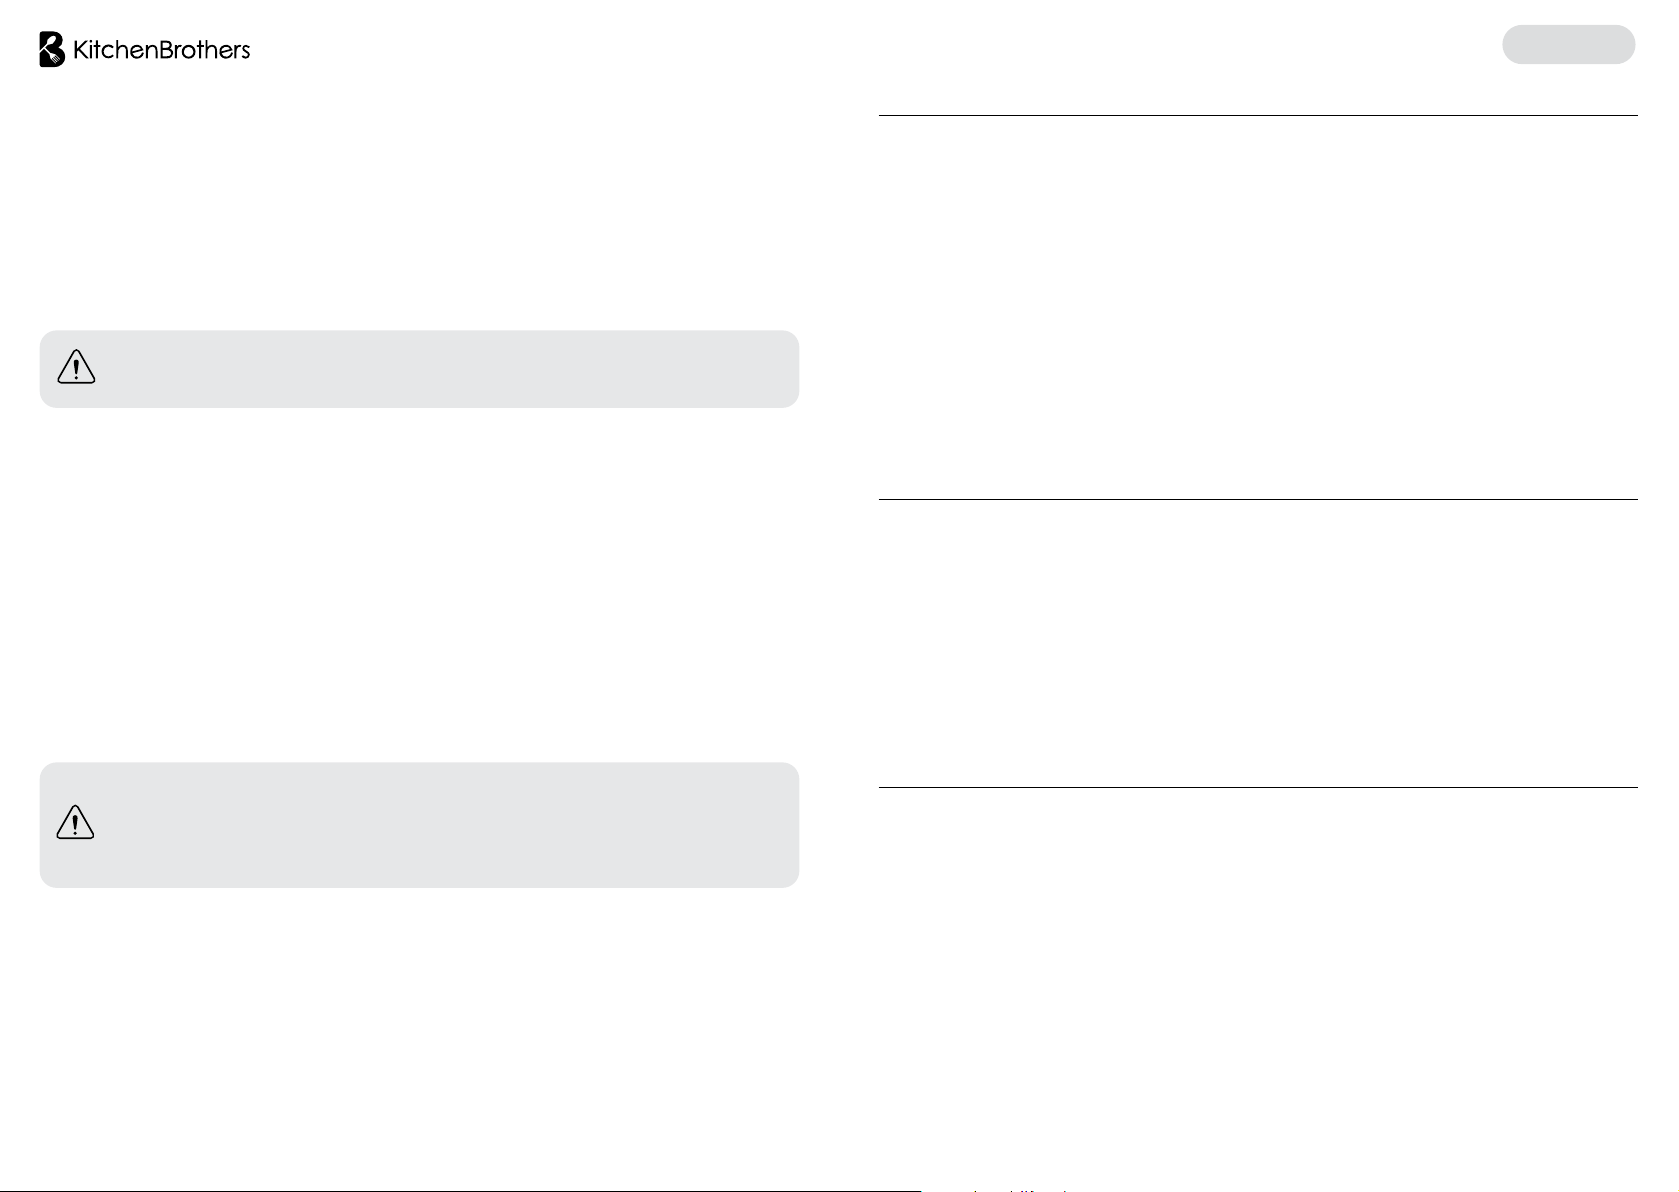Click the warning triangle in upper notice box
The image size is (1679, 1192).
(76, 368)
